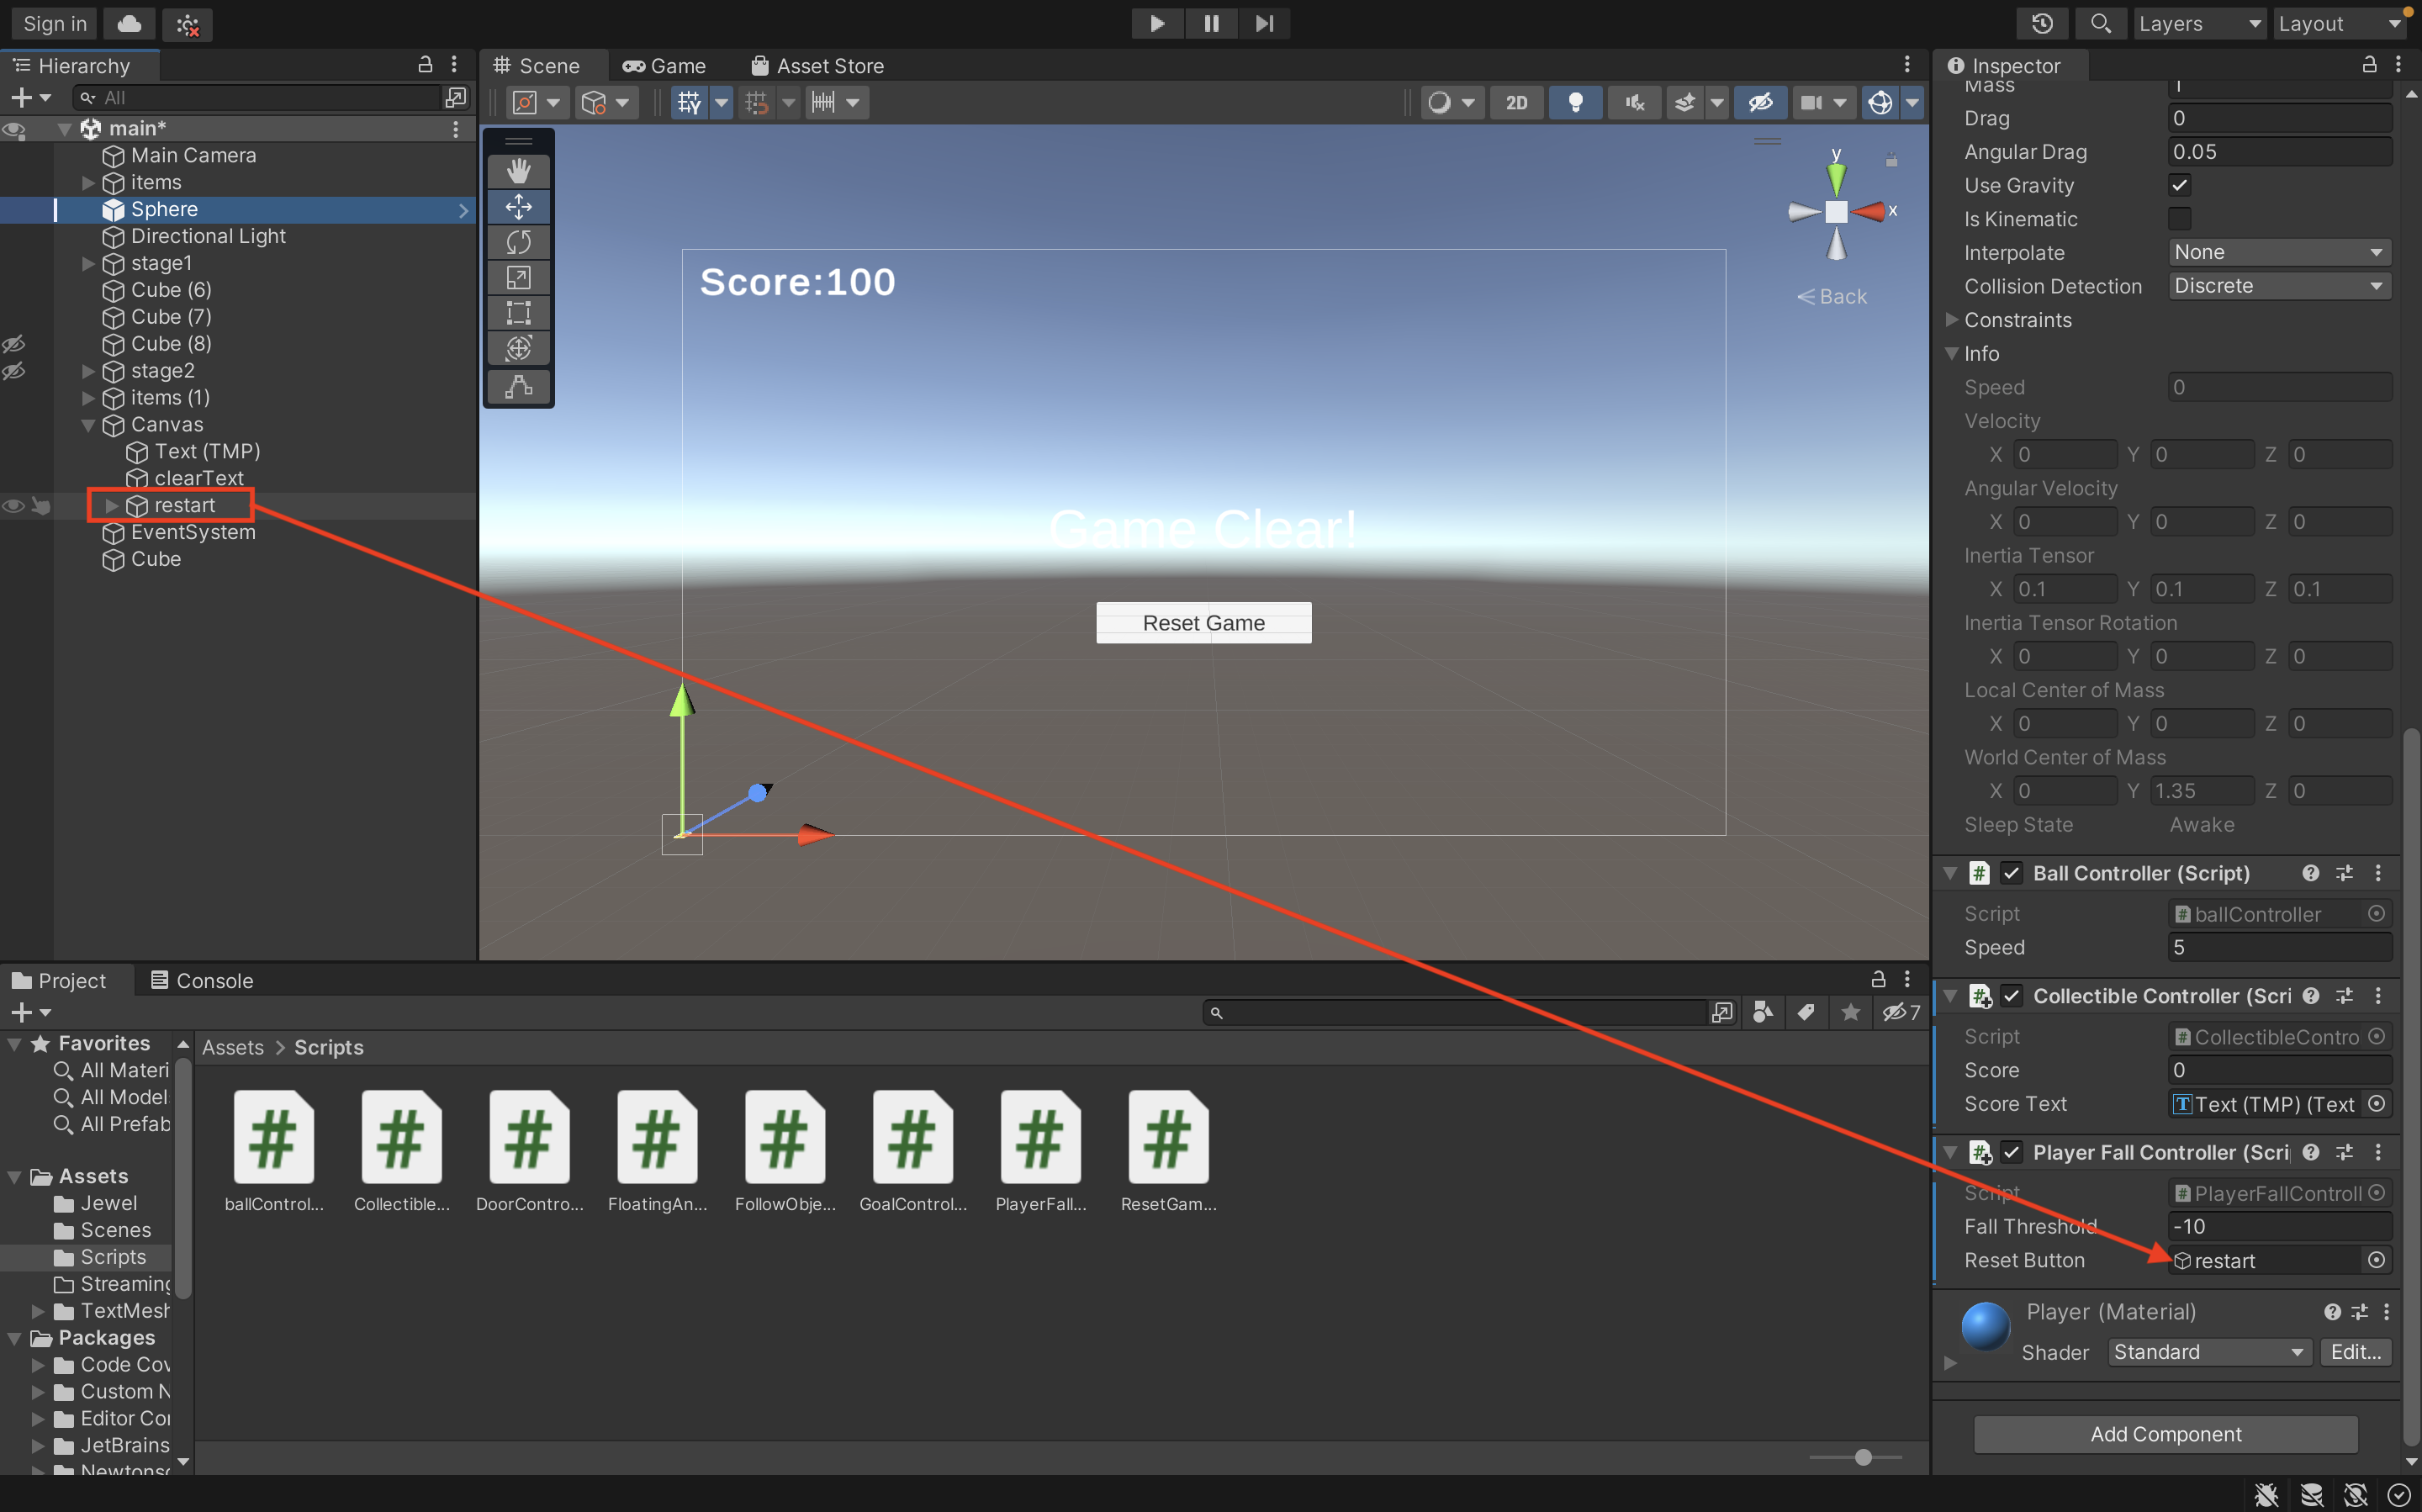2422x1512 pixels.
Task: Adjust the asset icon size slider
Action: pos(1862,1457)
